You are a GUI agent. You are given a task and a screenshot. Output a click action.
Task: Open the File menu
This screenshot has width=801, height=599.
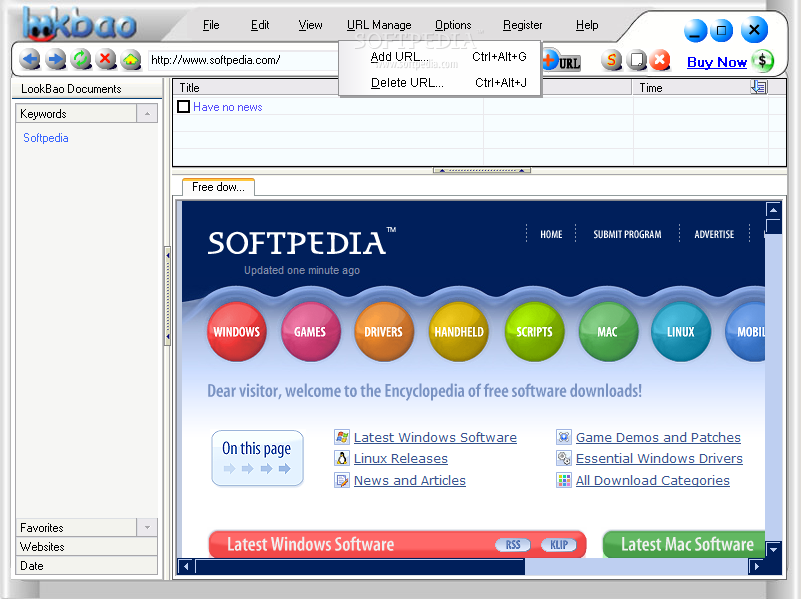[x=211, y=25]
